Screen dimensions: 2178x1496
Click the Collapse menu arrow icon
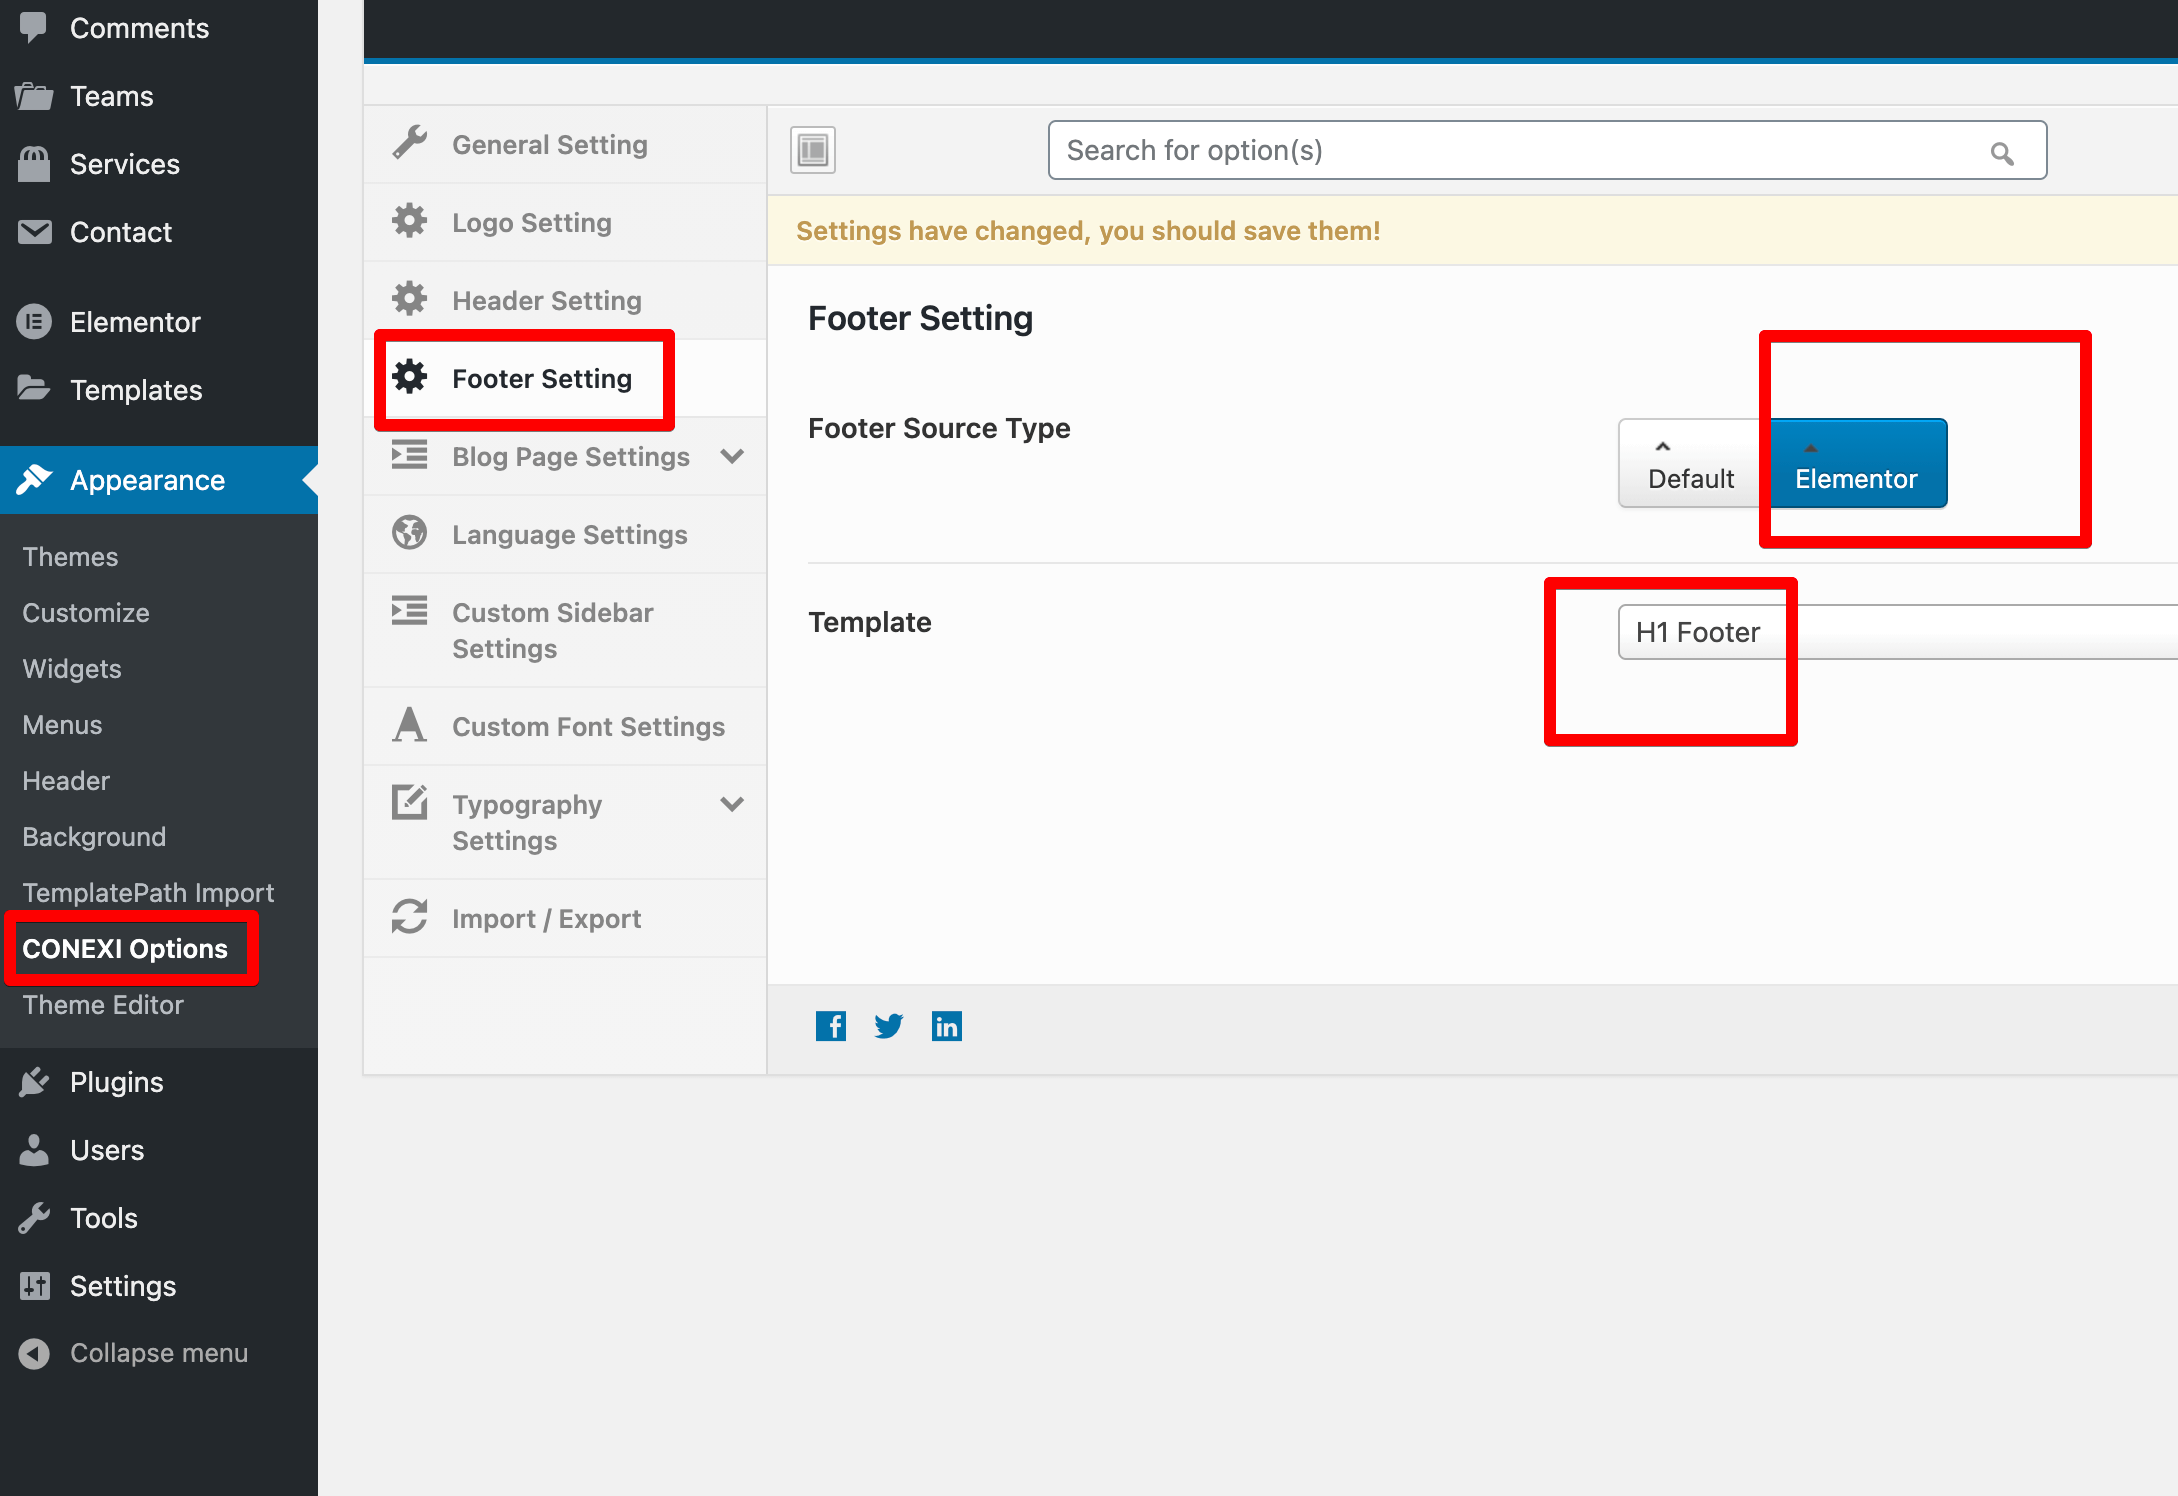click(34, 1353)
